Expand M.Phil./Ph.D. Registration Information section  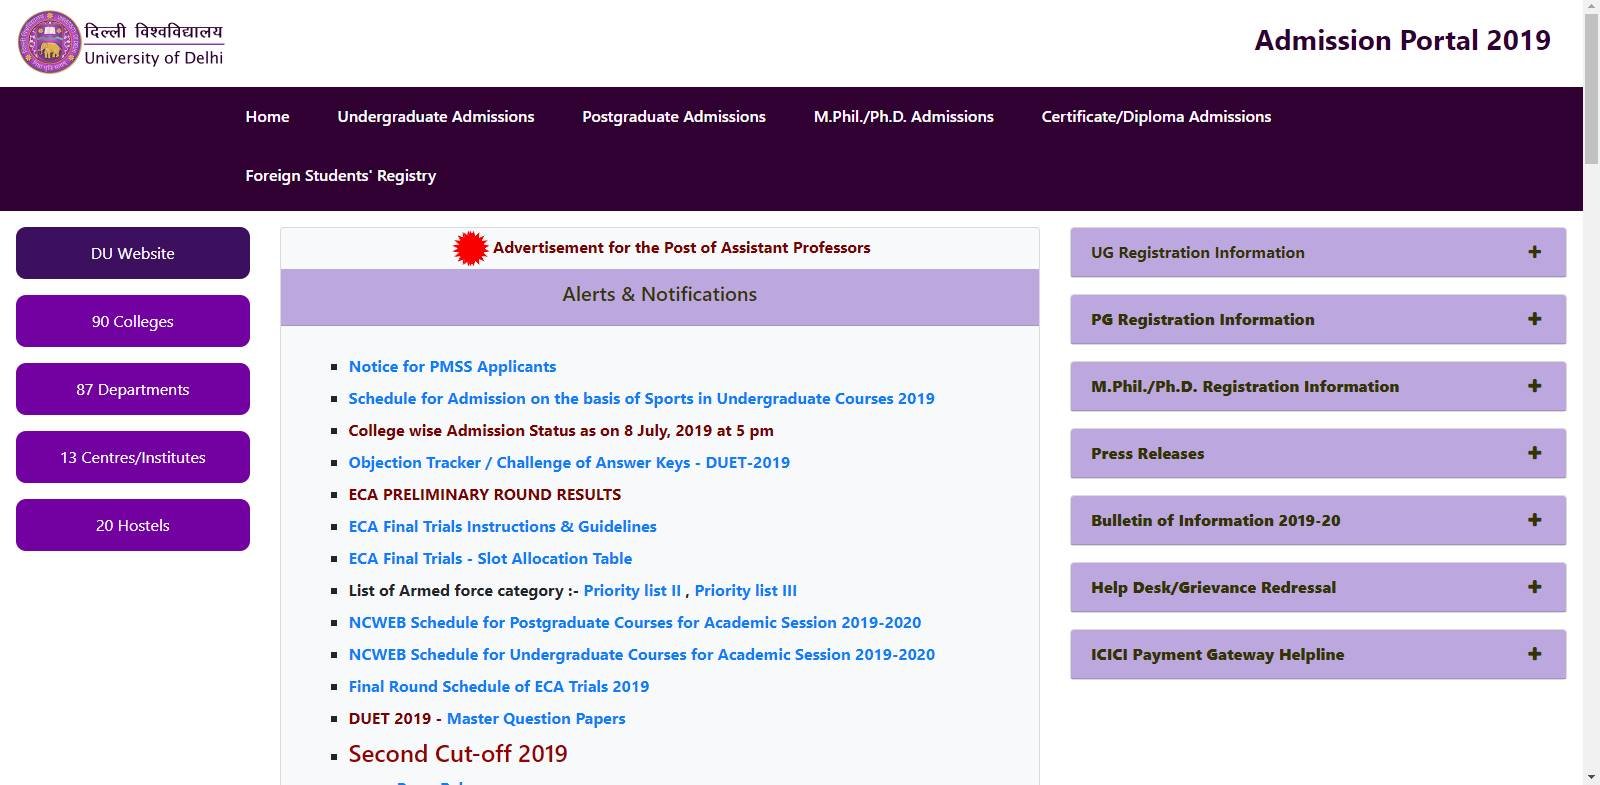1317,387
